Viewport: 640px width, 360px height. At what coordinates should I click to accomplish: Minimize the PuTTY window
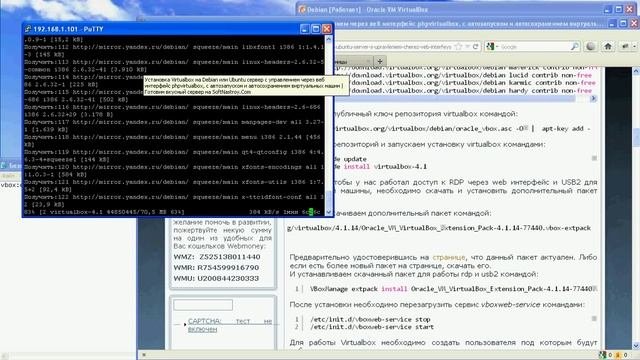[x=304, y=29]
